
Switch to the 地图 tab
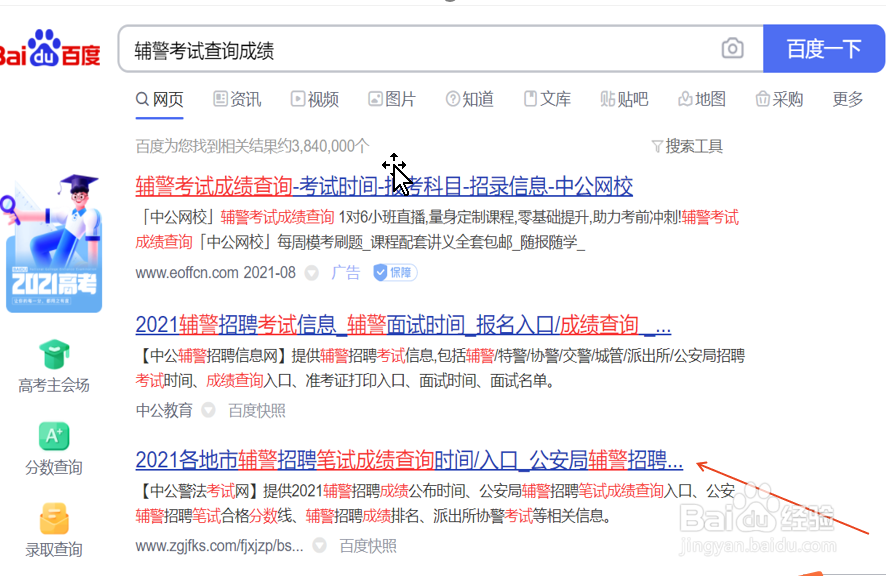(702, 99)
